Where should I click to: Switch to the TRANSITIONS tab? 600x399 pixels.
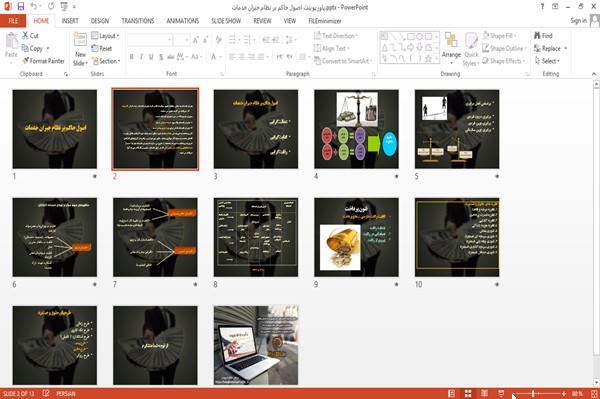pos(138,21)
